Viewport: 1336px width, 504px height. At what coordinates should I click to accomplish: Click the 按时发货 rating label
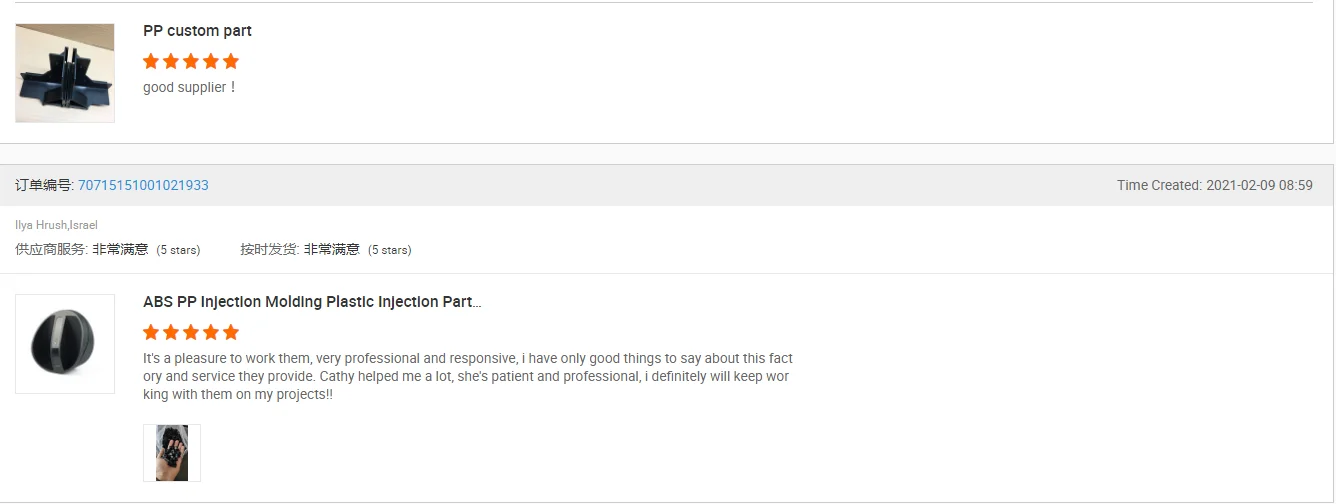[x=268, y=249]
